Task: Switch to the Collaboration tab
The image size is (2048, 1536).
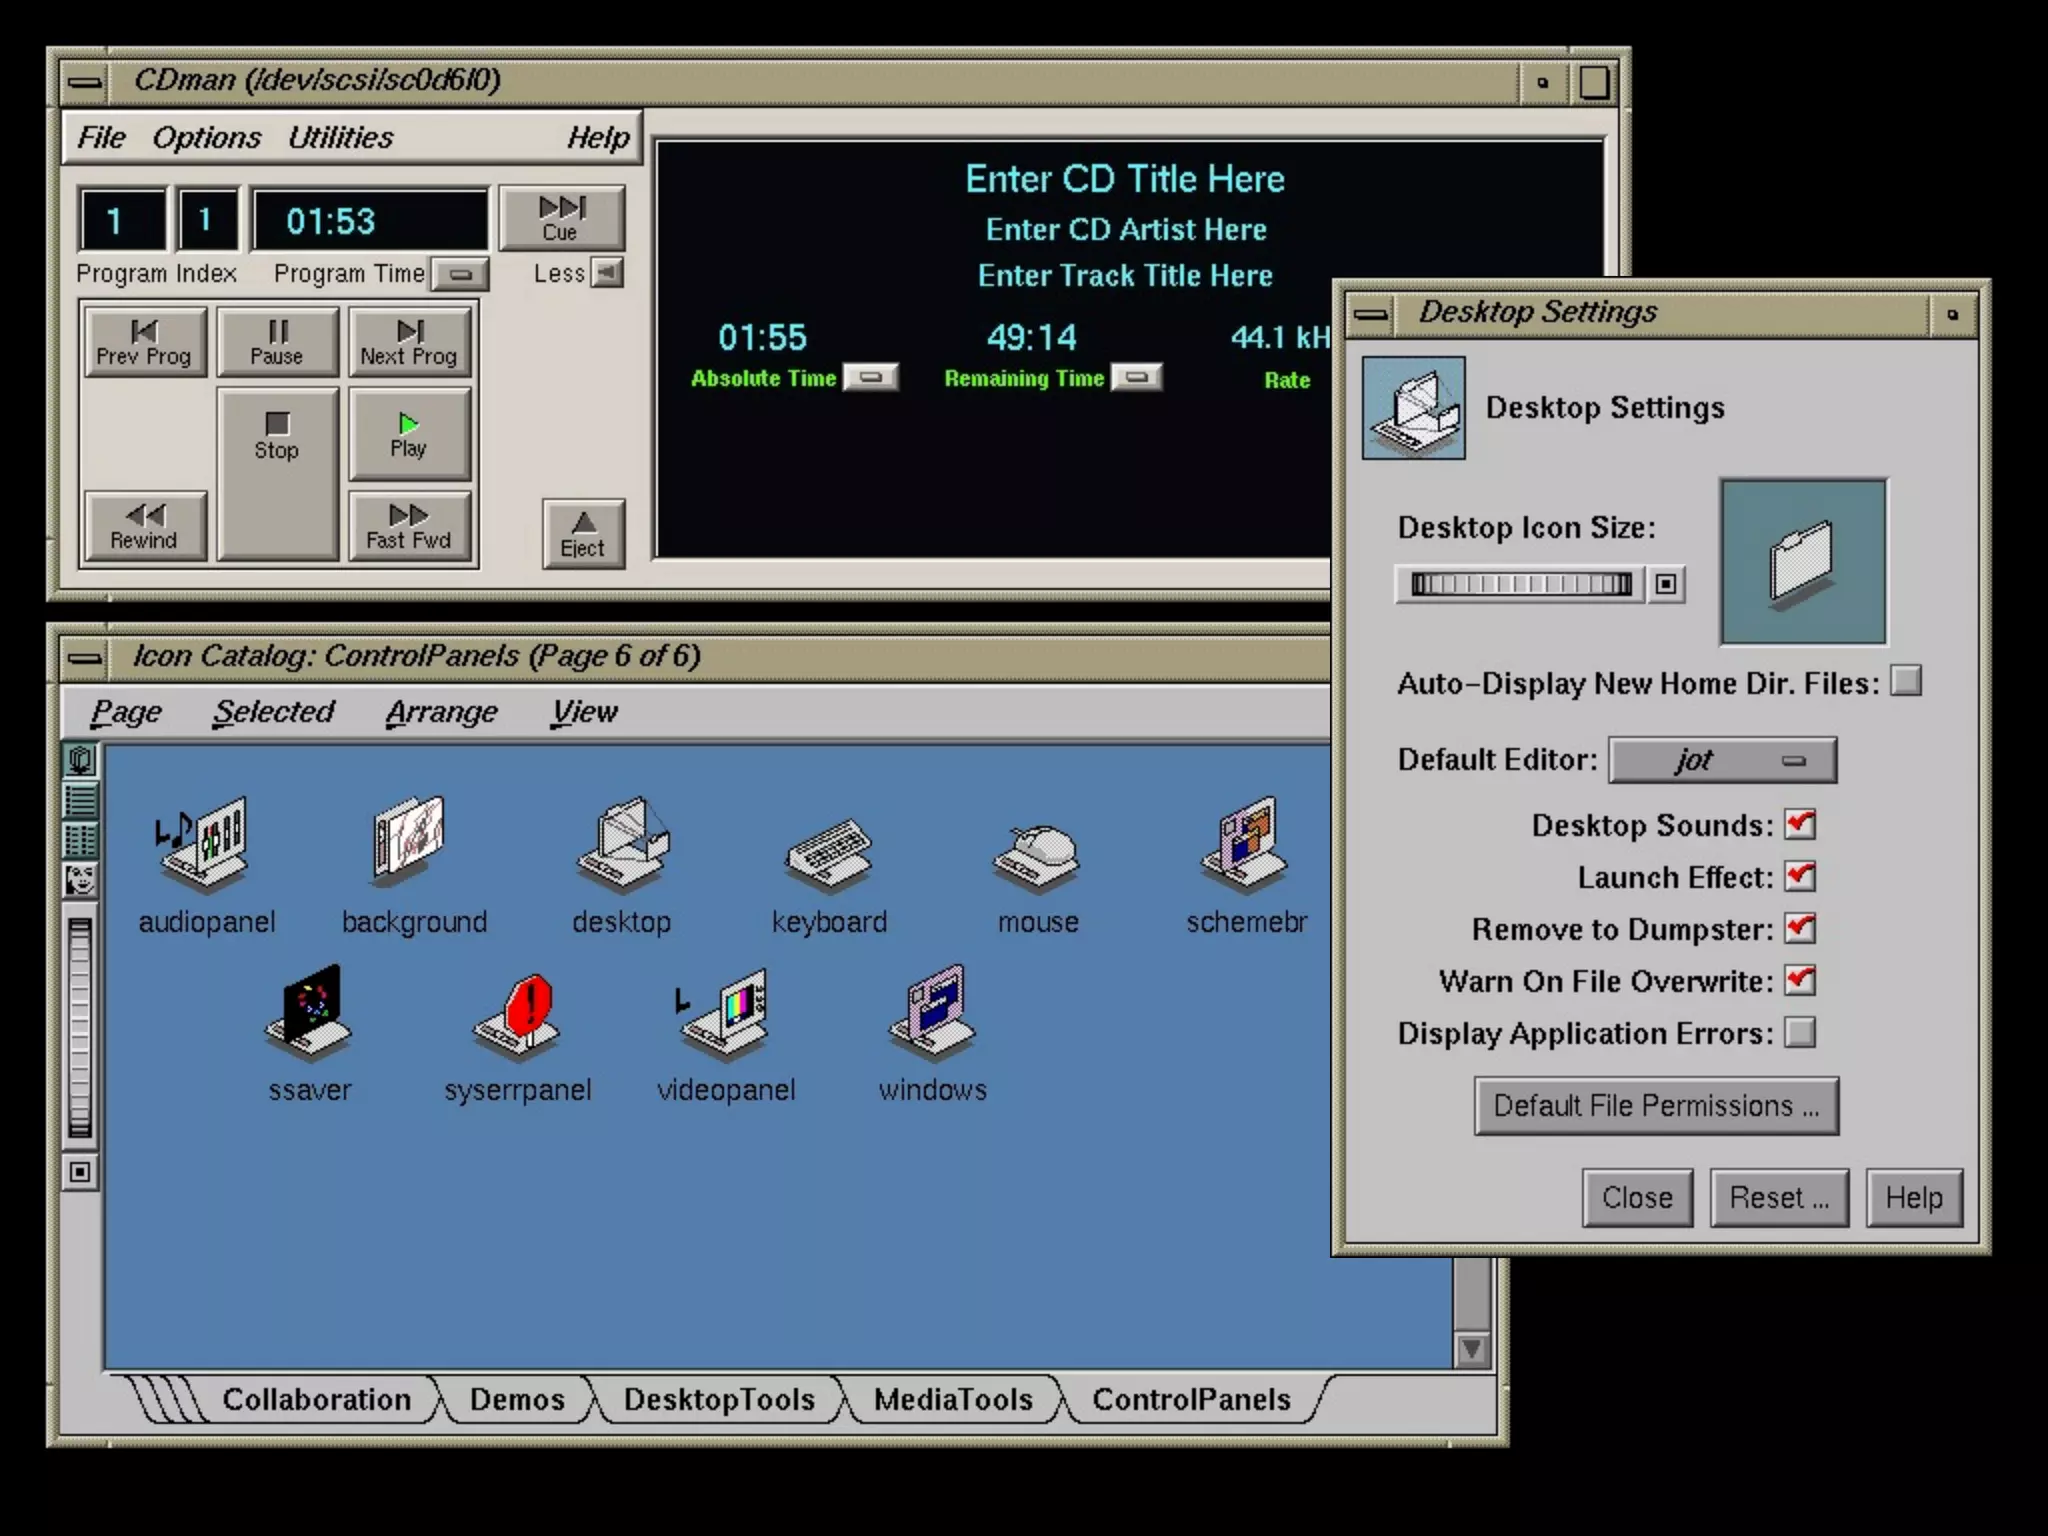Action: [316, 1399]
